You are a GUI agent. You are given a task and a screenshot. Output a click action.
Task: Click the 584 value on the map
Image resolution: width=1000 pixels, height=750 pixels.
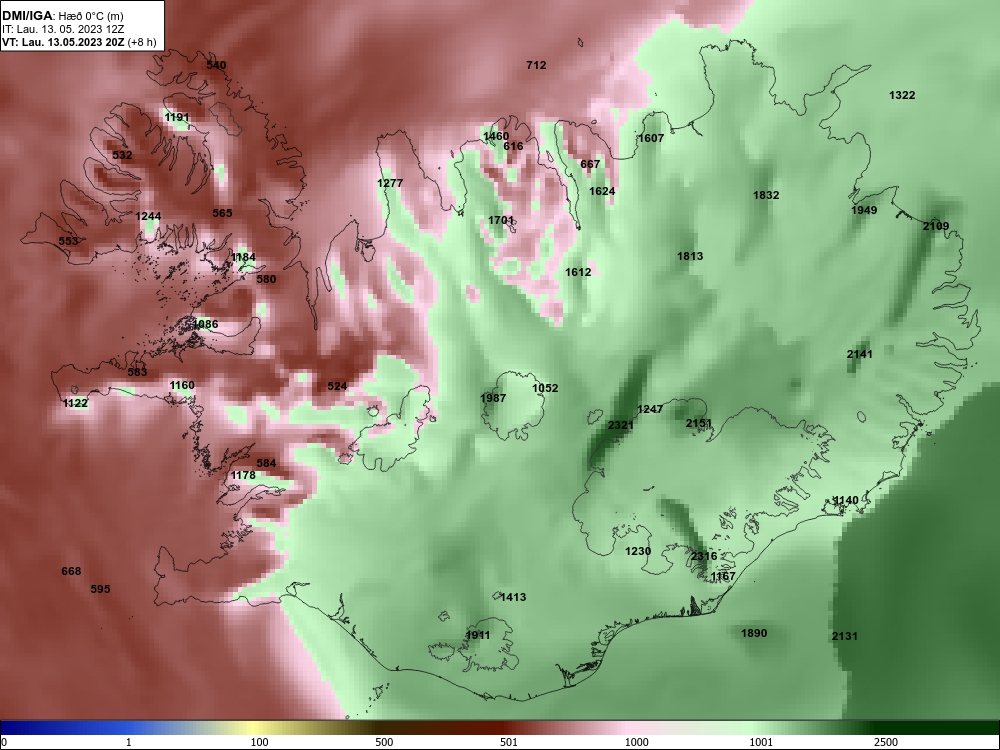[x=266, y=463]
